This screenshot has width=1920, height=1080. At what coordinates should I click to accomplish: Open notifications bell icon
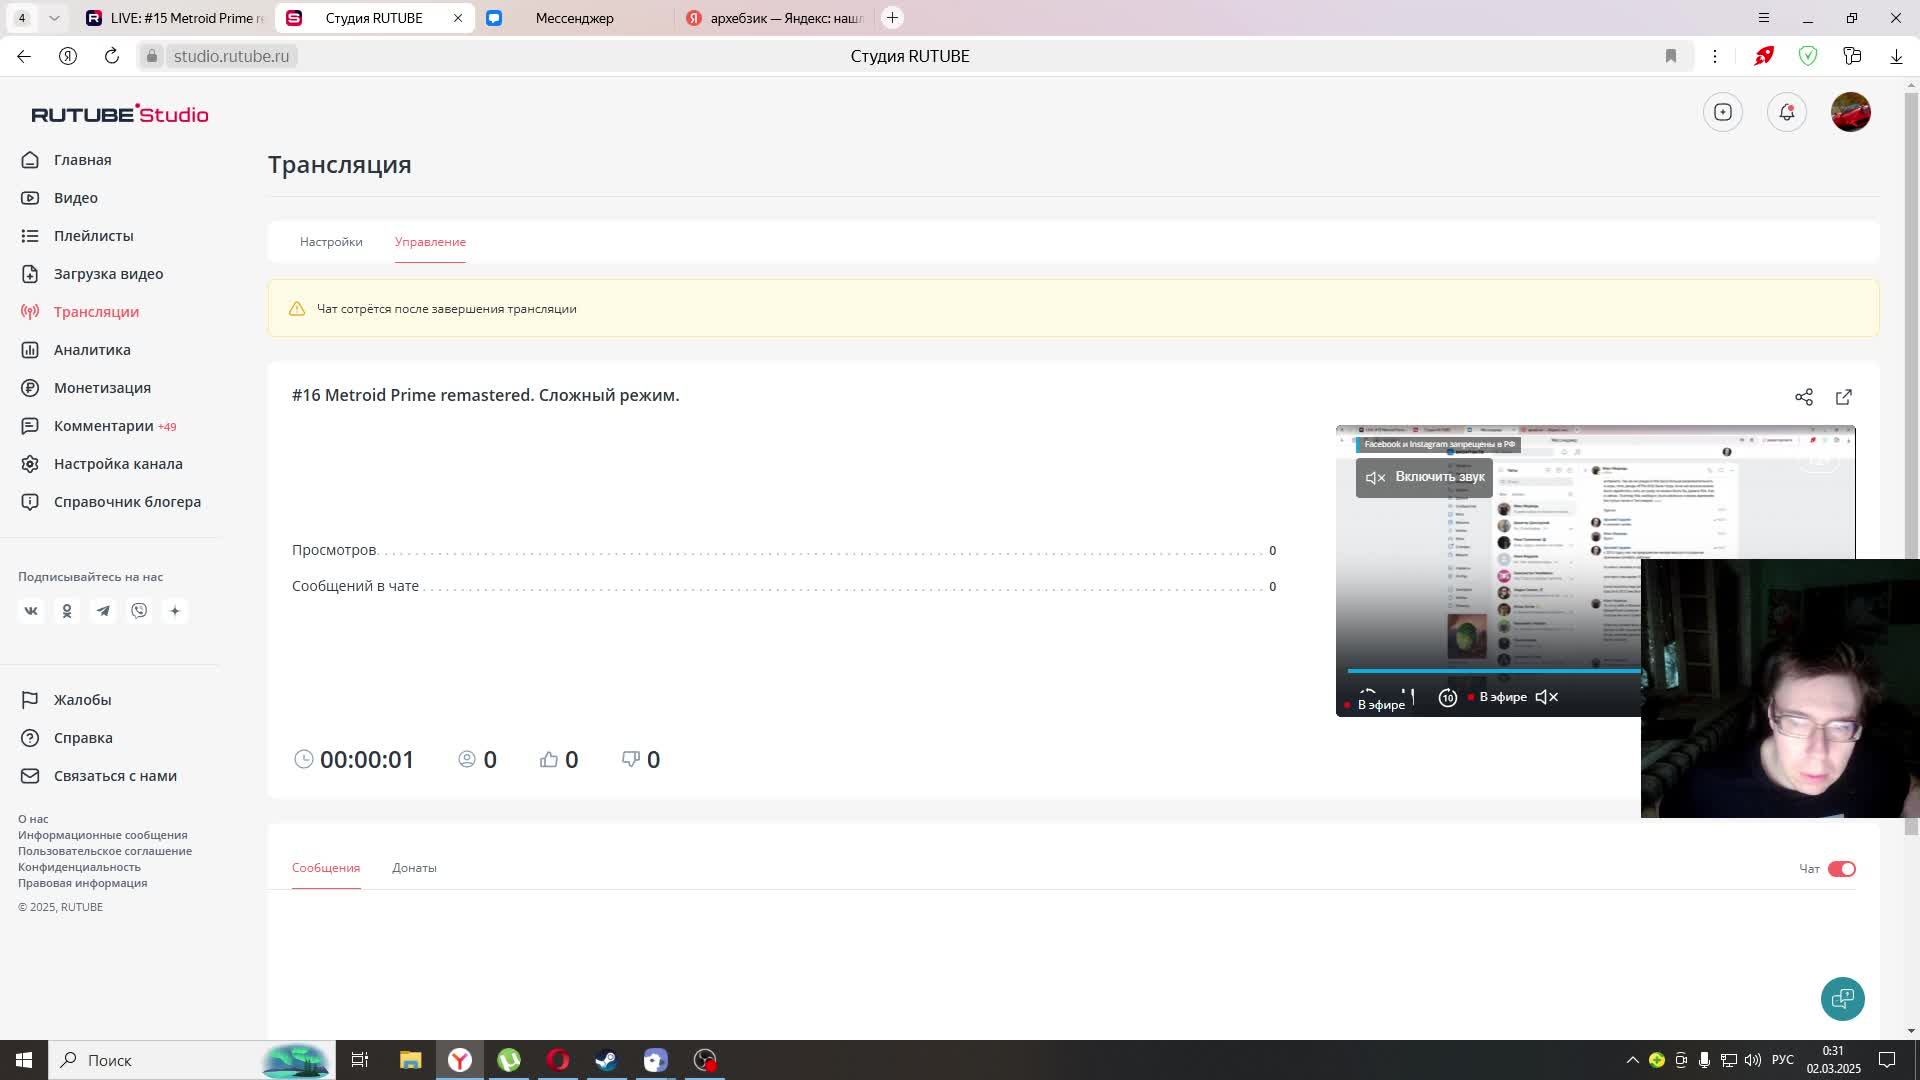(1786, 112)
